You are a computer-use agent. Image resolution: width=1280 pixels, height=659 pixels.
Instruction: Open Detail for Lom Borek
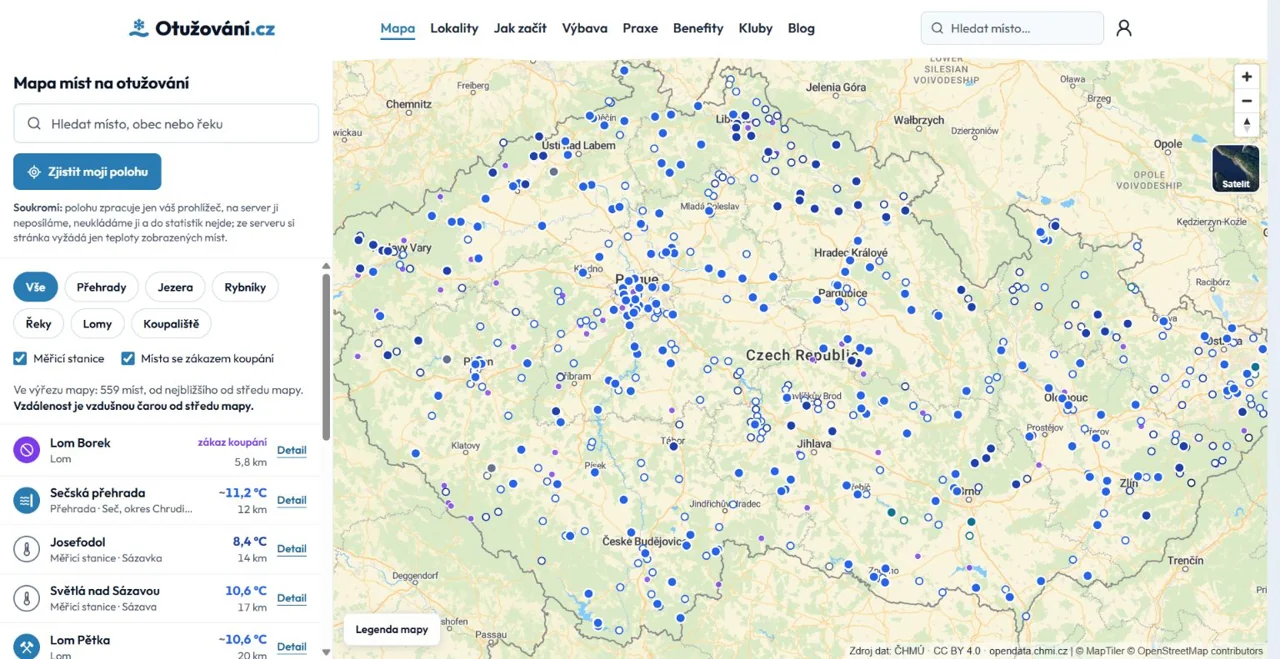(x=291, y=450)
